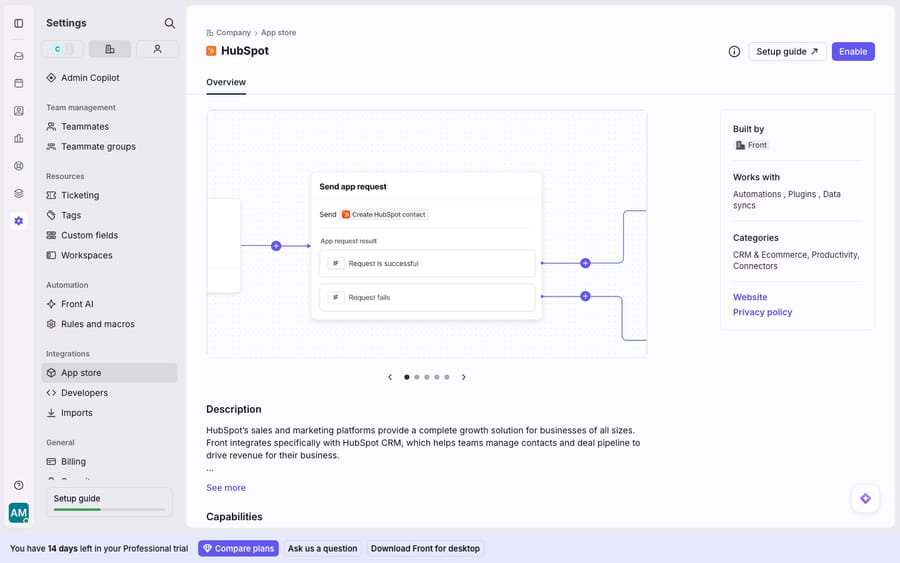900x563 pixels.
Task: Open Front AI settings
Action: (109, 304)
